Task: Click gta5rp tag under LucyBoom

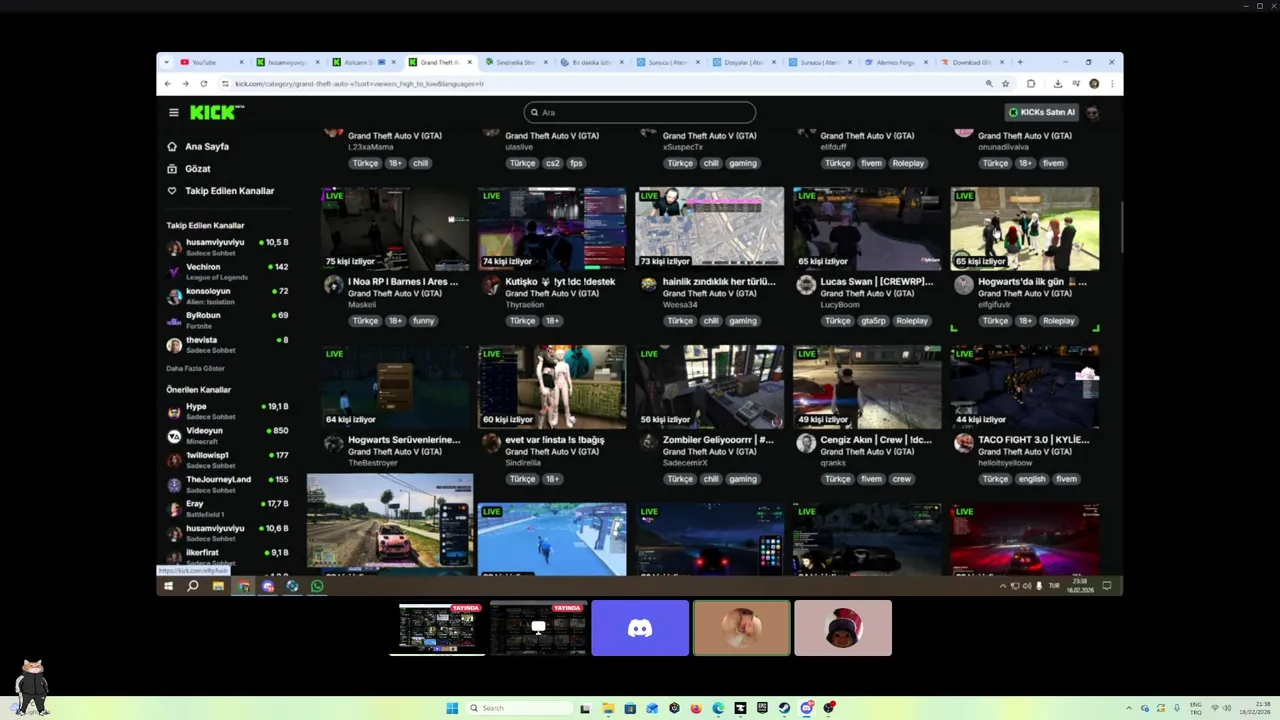Action: click(x=872, y=321)
